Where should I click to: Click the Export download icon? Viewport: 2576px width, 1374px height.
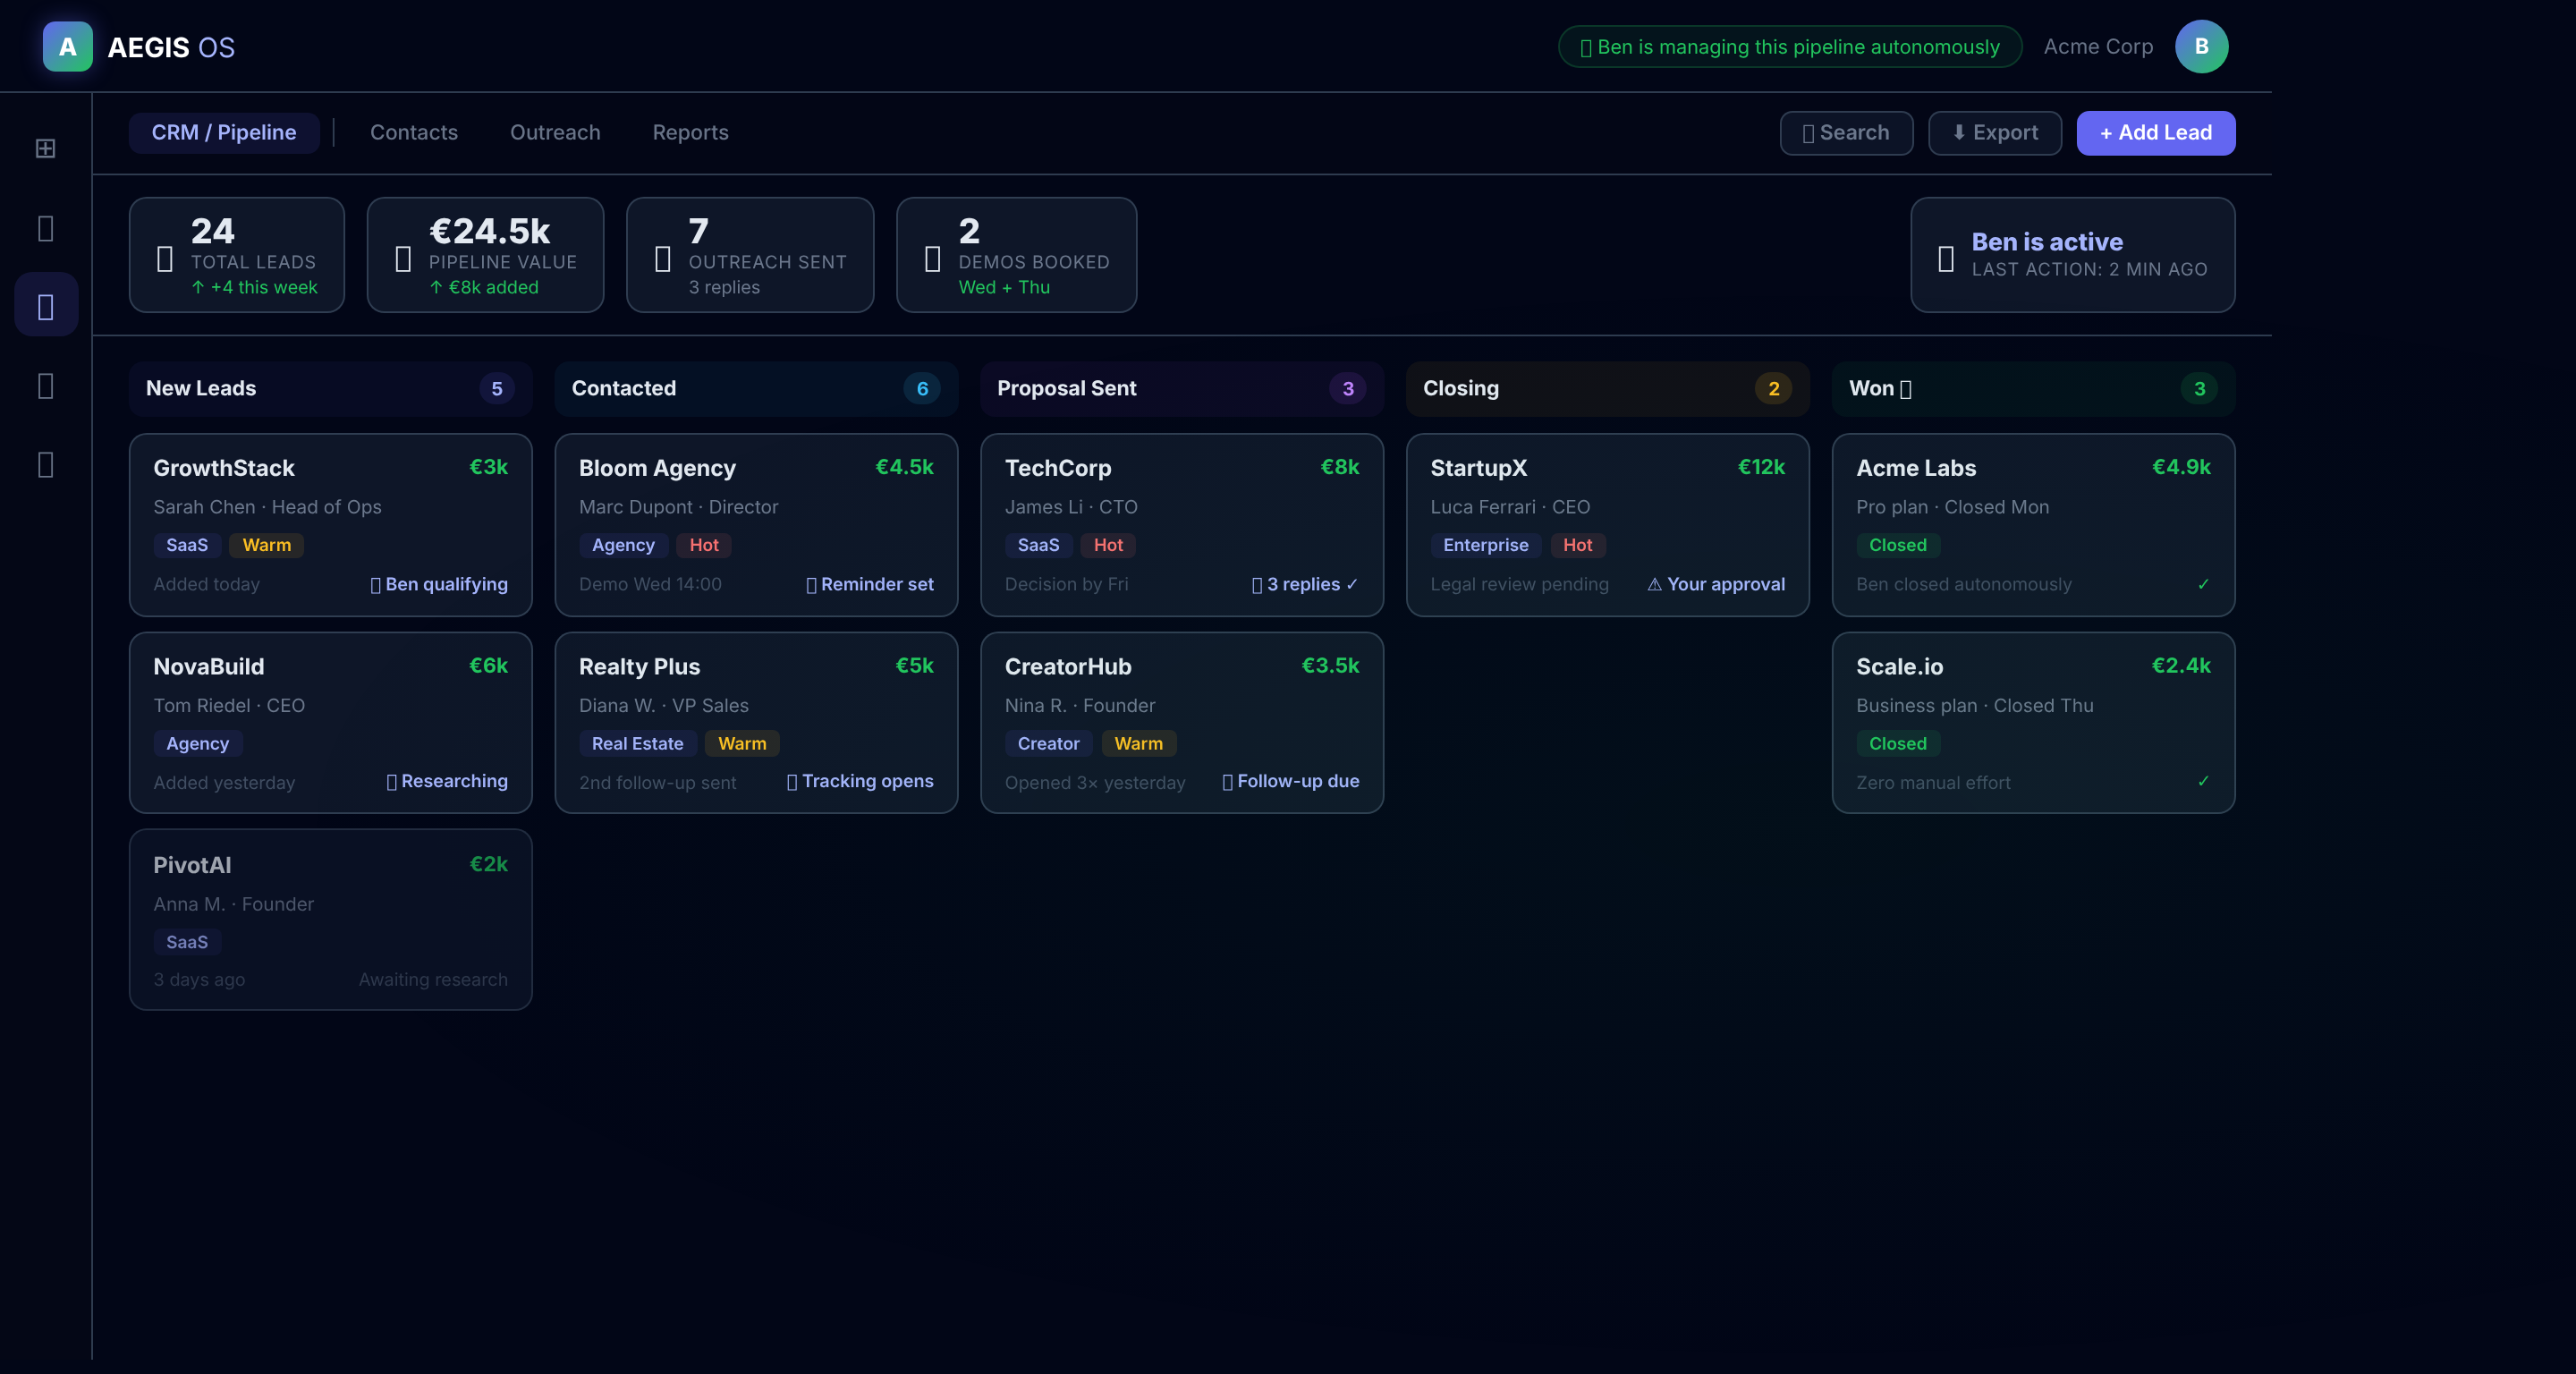point(1959,133)
